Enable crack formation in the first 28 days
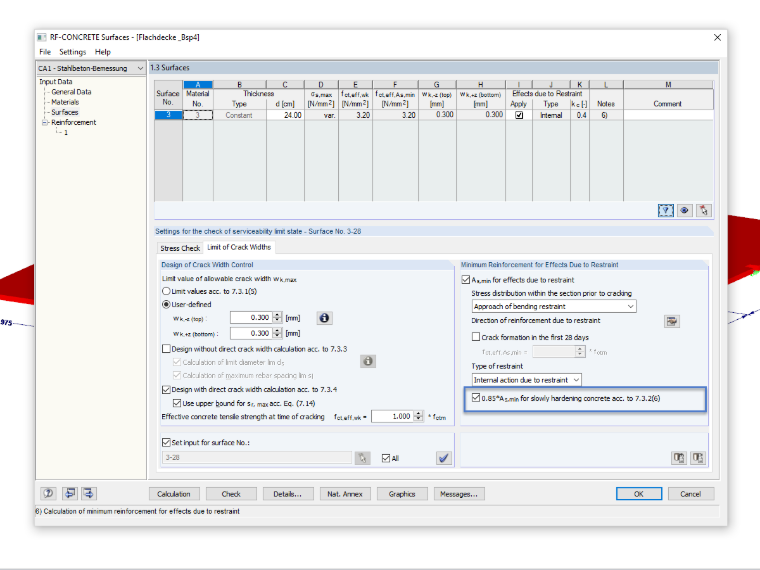 pyautogui.click(x=476, y=336)
